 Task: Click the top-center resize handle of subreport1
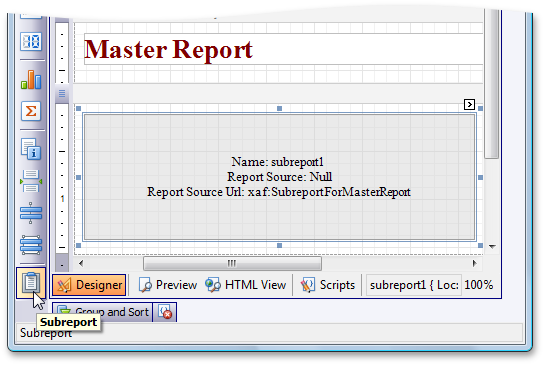279,109
